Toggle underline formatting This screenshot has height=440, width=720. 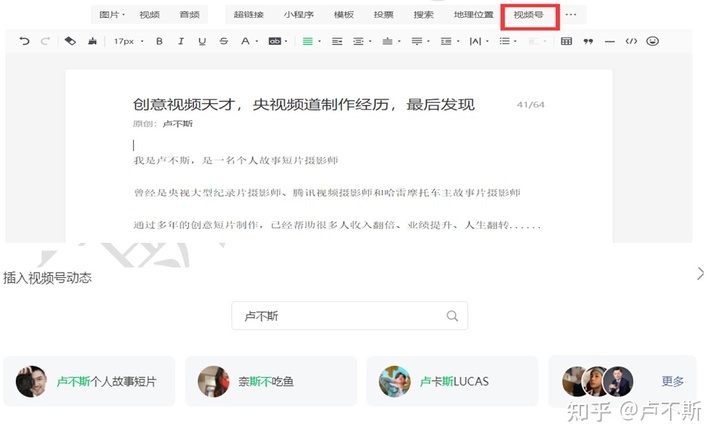click(202, 41)
